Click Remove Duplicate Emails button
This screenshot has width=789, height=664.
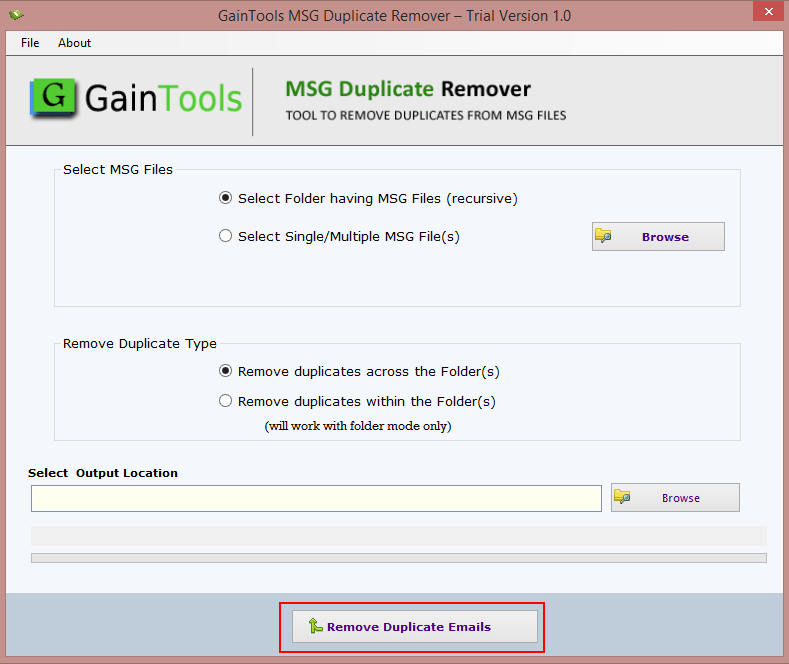[415, 627]
